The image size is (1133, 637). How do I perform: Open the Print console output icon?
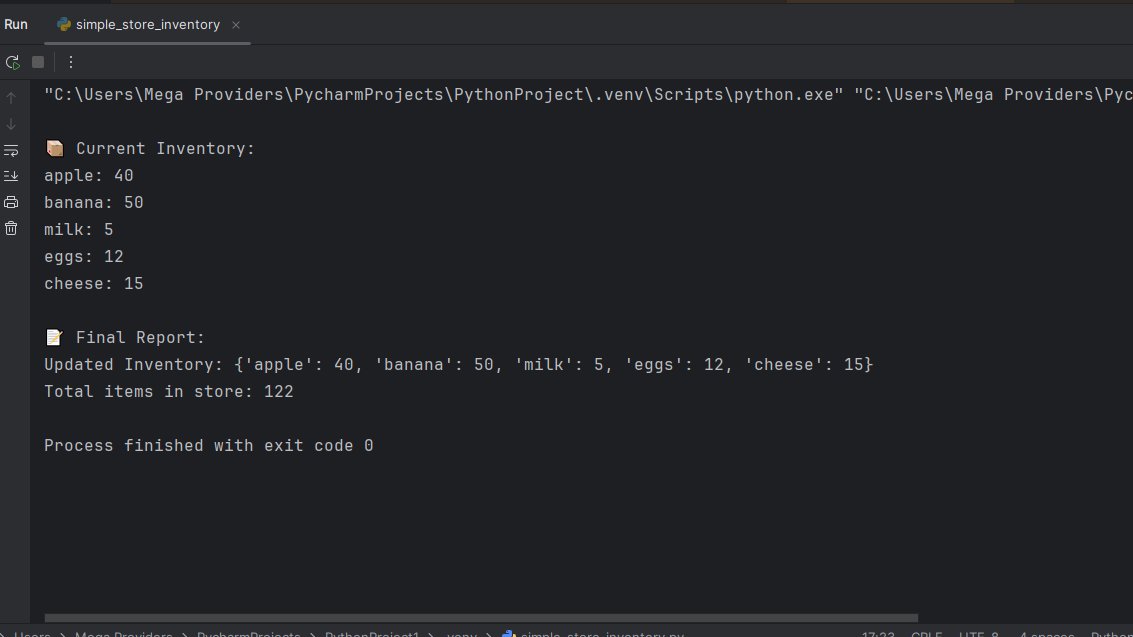click(x=11, y=201)
